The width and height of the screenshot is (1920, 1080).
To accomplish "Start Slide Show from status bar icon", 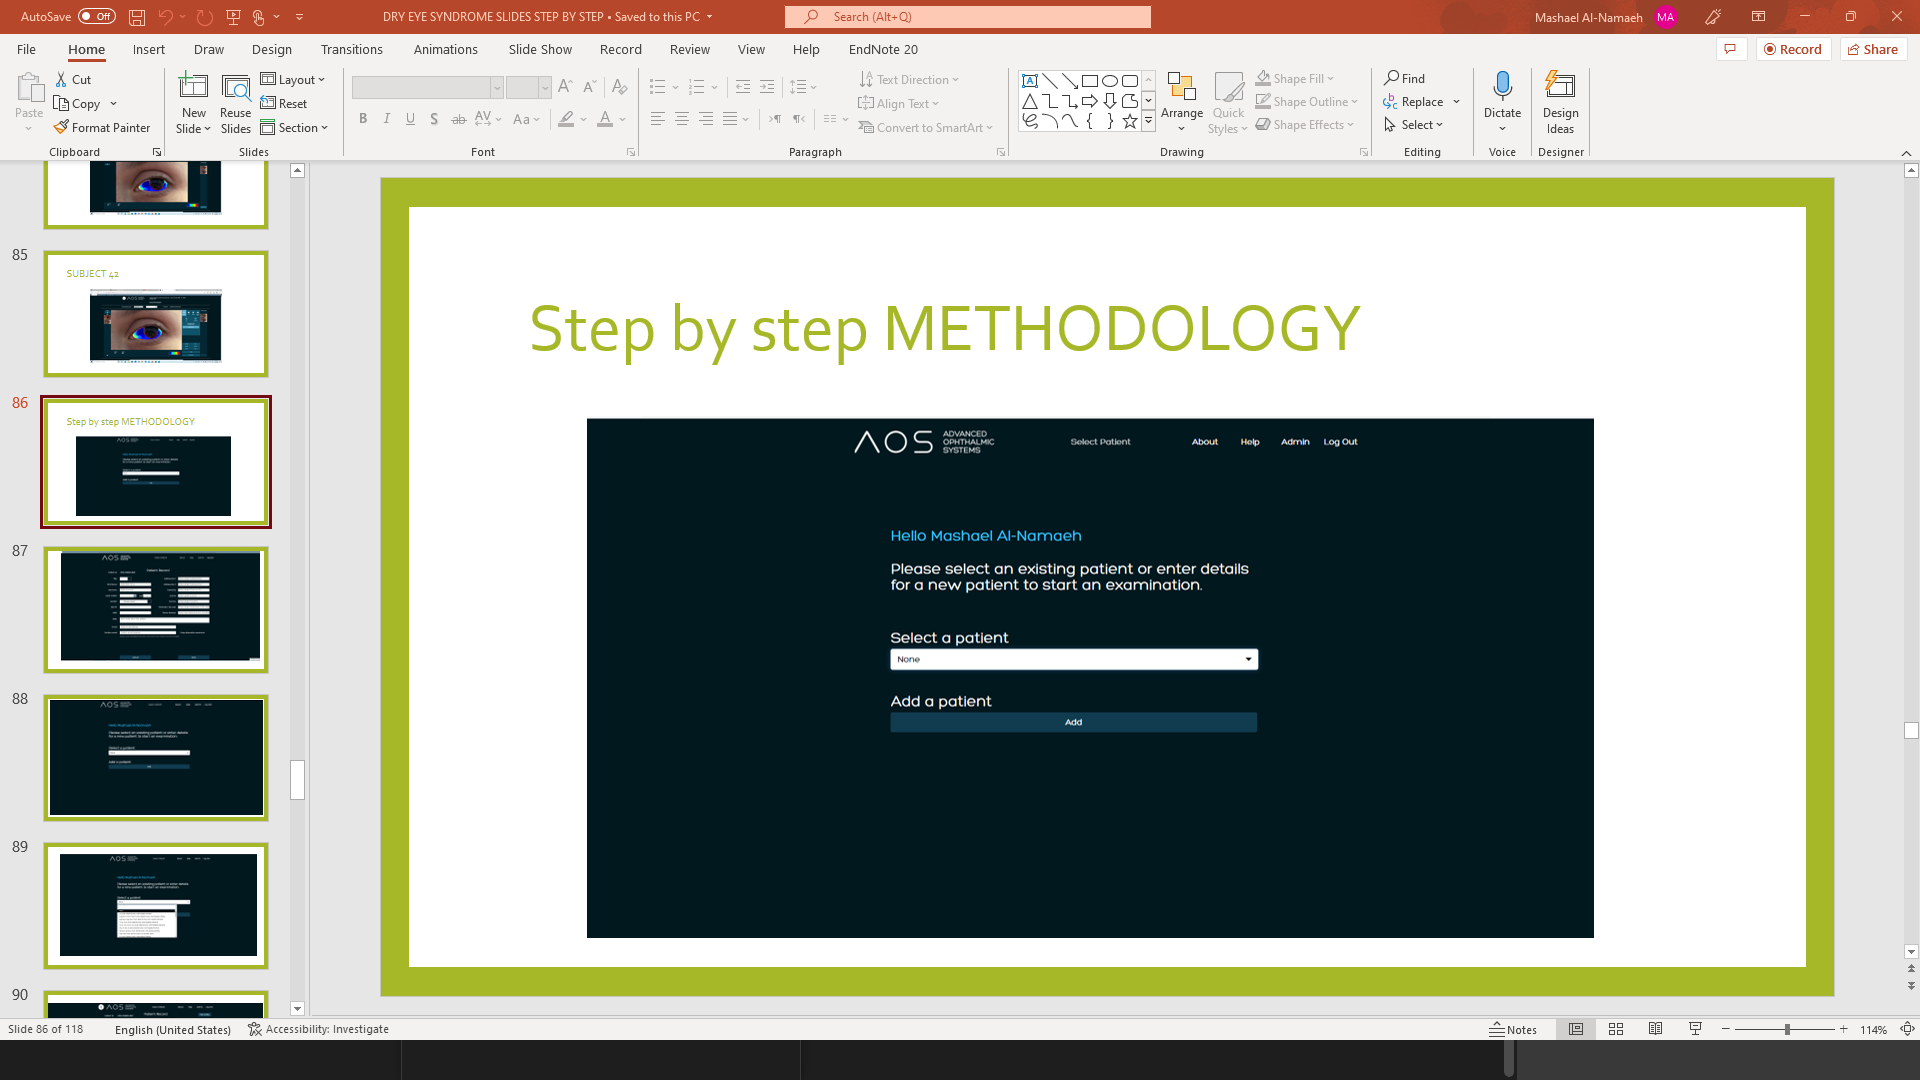I will pos(1695,1029).
